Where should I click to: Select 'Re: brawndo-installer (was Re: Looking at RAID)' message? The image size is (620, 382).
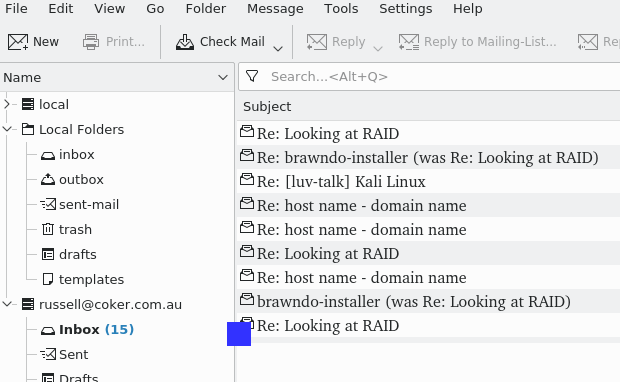(x=428, y=157)
